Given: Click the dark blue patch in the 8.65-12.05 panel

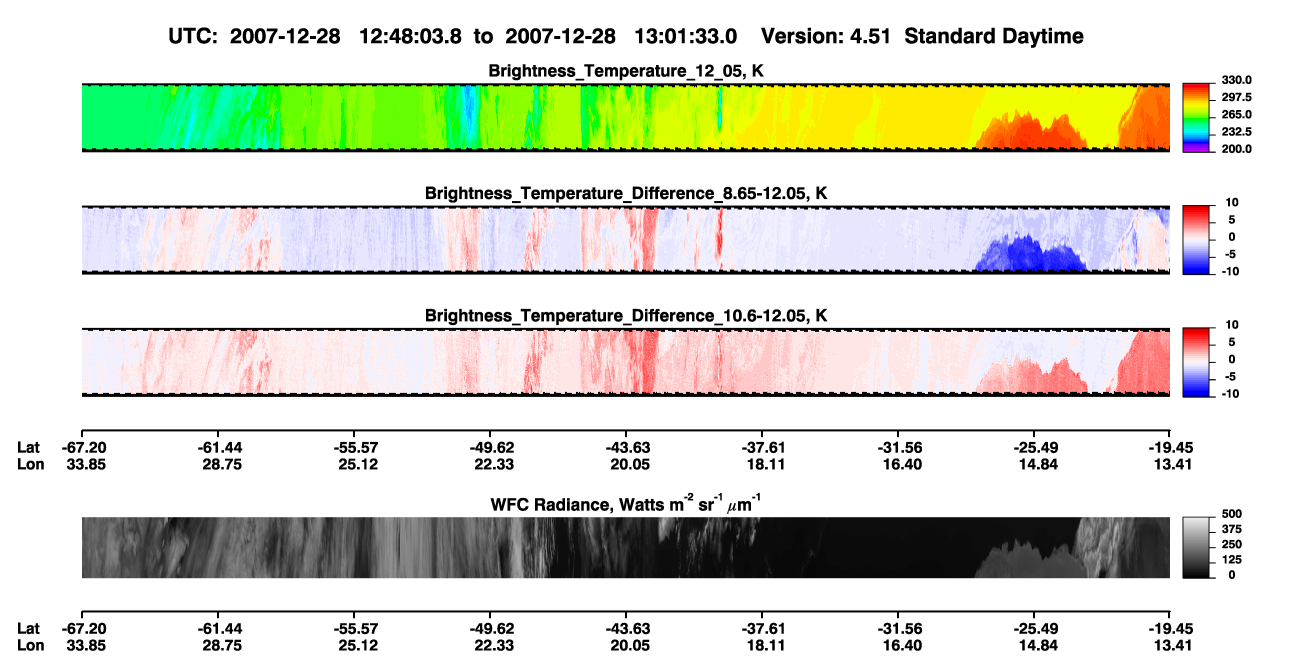Looking at the screenshot, I should 1030,254.
